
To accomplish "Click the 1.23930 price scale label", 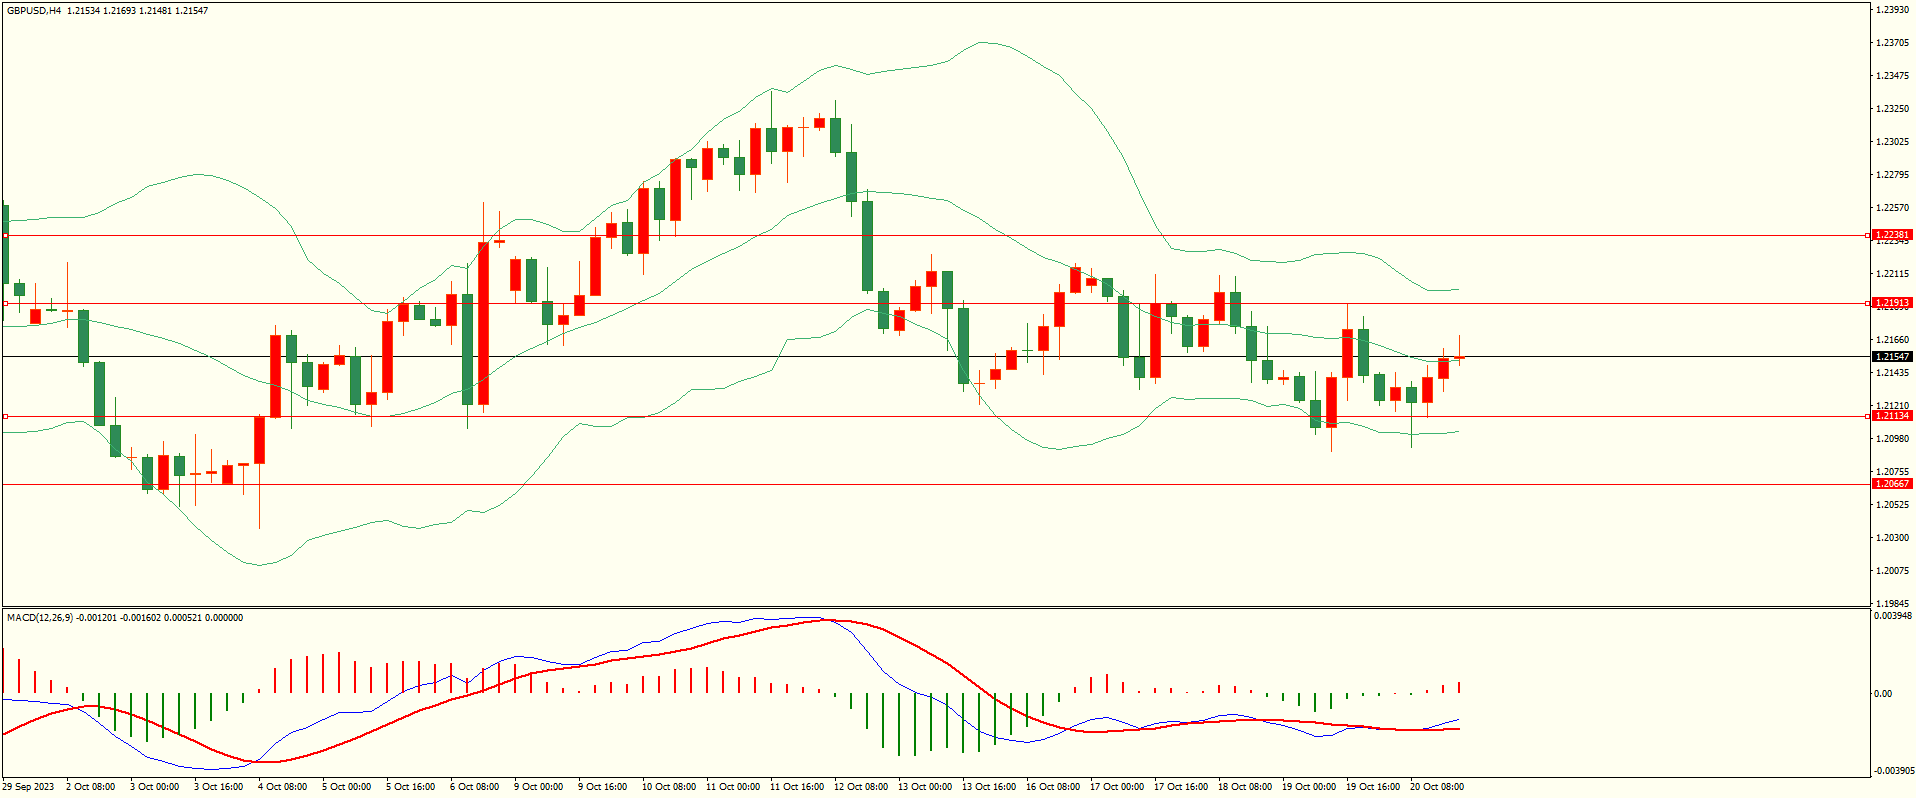I will point(1893,10).
